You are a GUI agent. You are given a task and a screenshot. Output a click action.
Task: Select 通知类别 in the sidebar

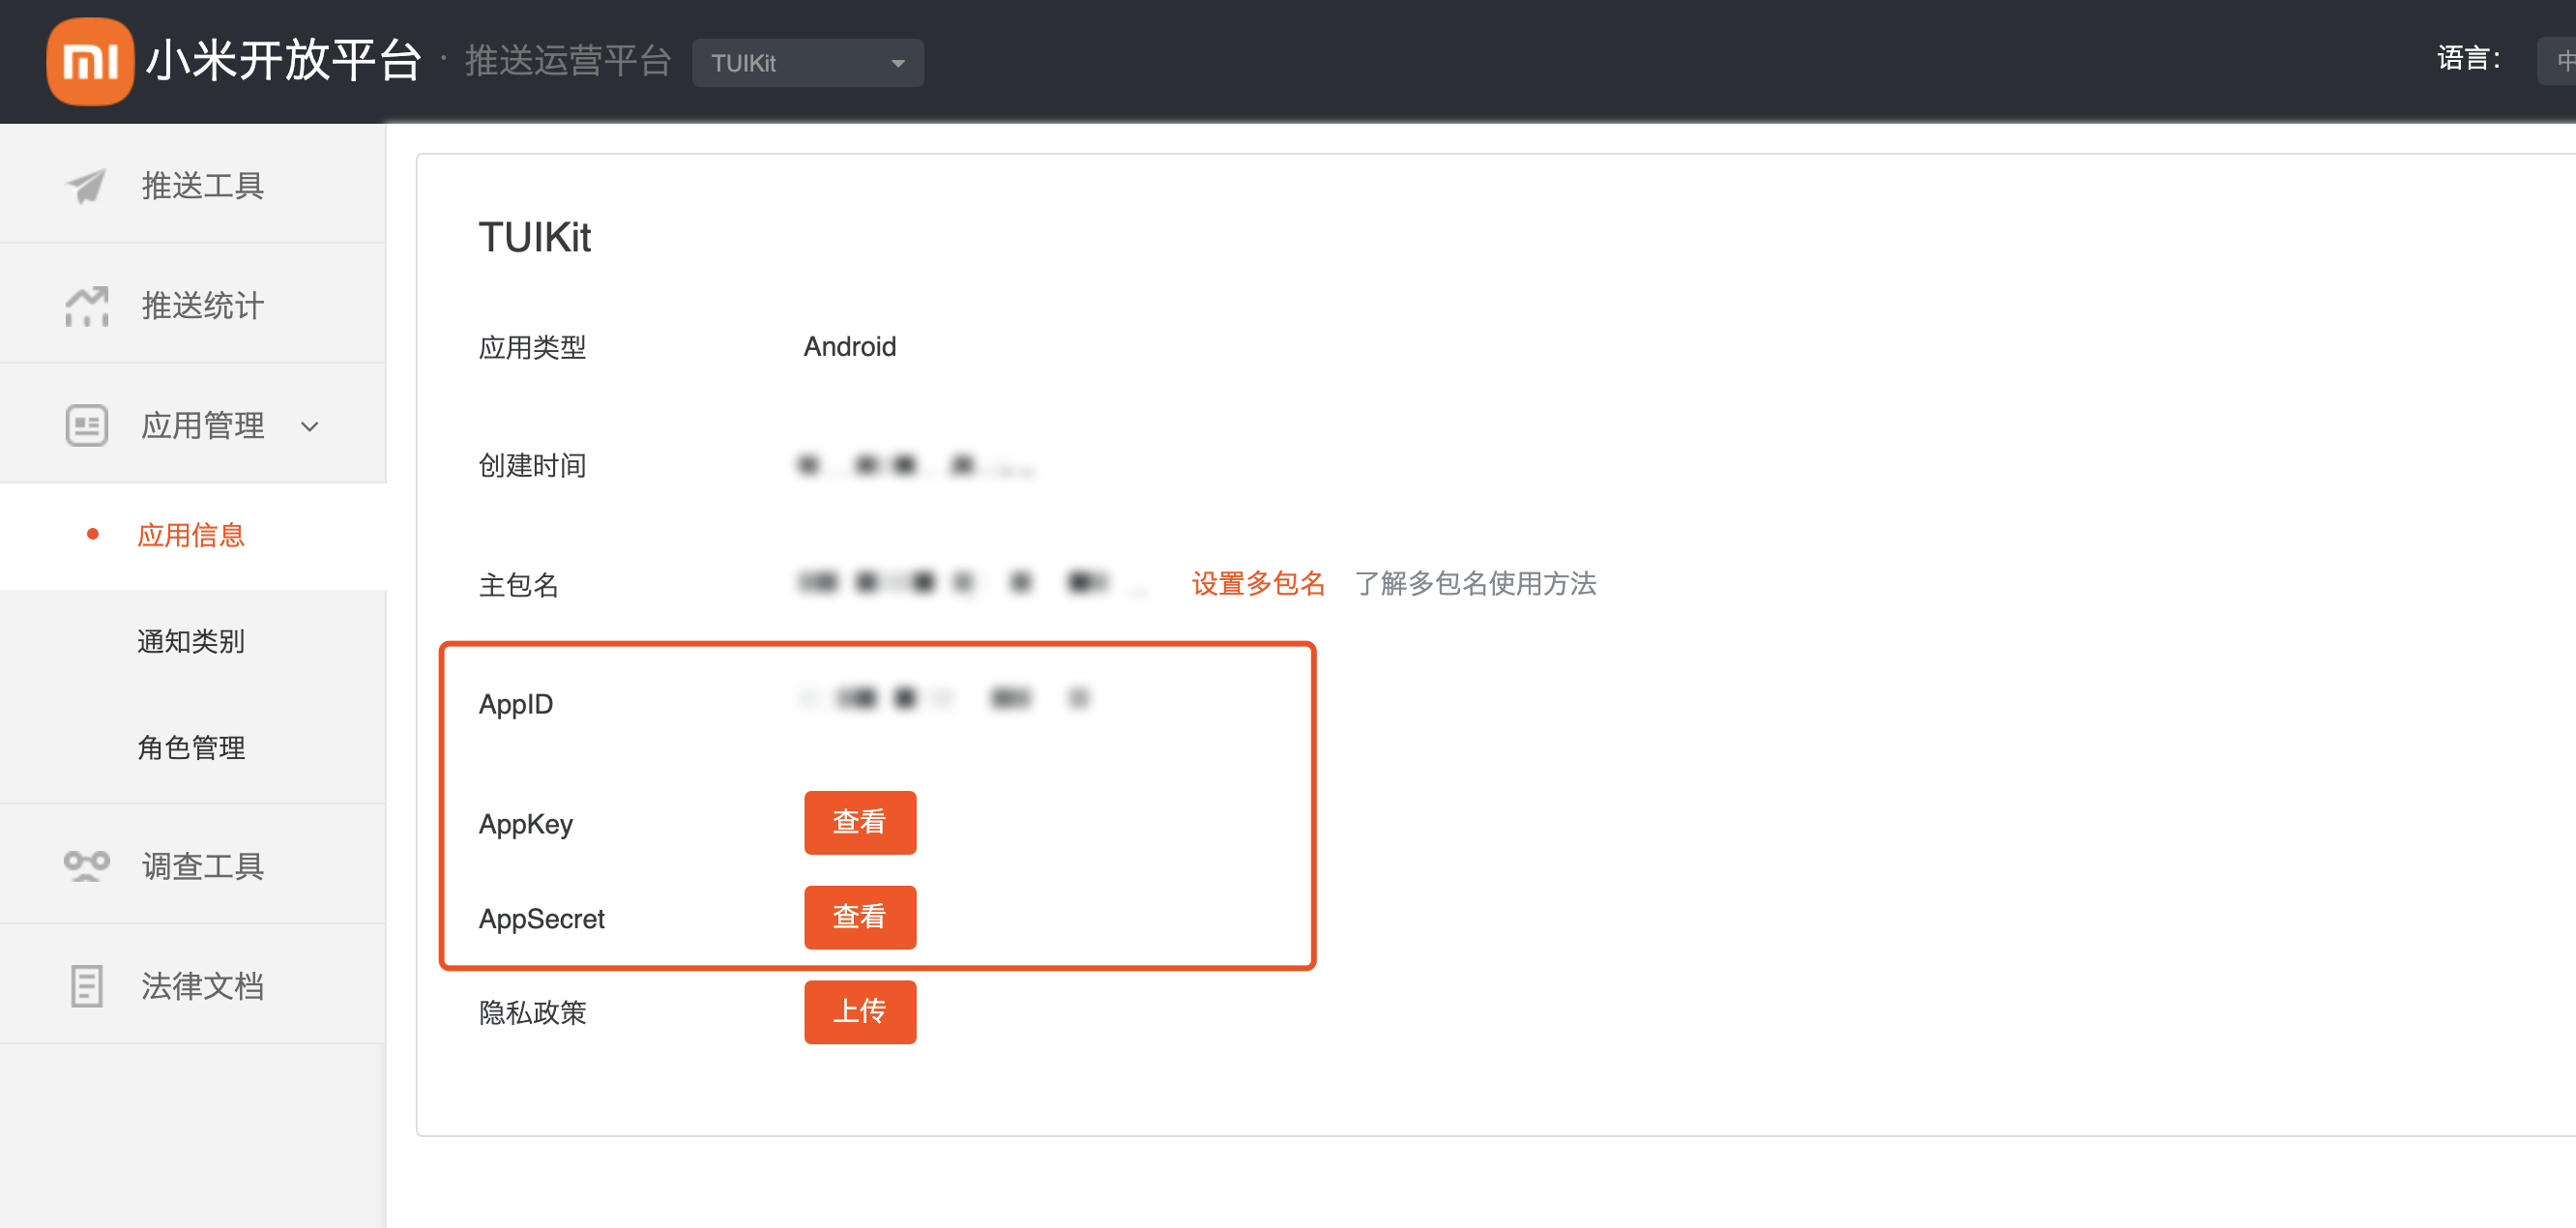click(x=191, y=641)
